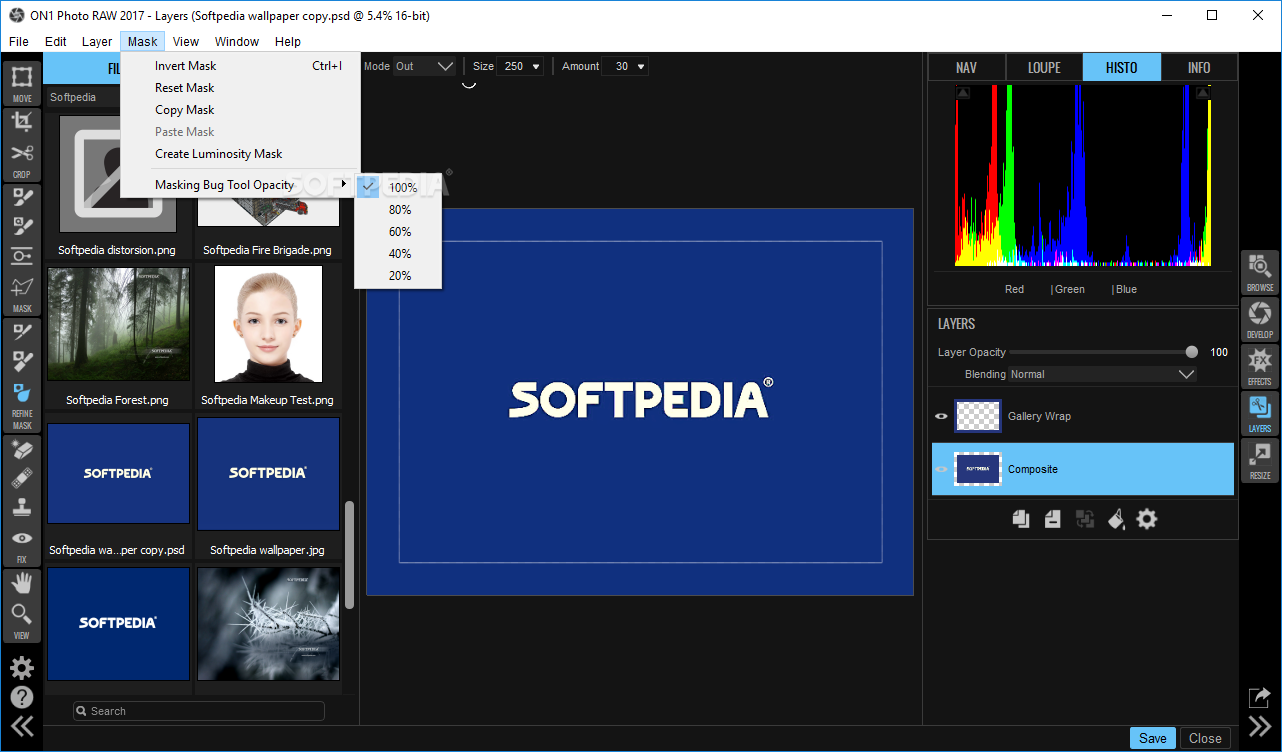Select the Retouch bandage tool
The image size is (1282, 752).
tap(22, 478)
